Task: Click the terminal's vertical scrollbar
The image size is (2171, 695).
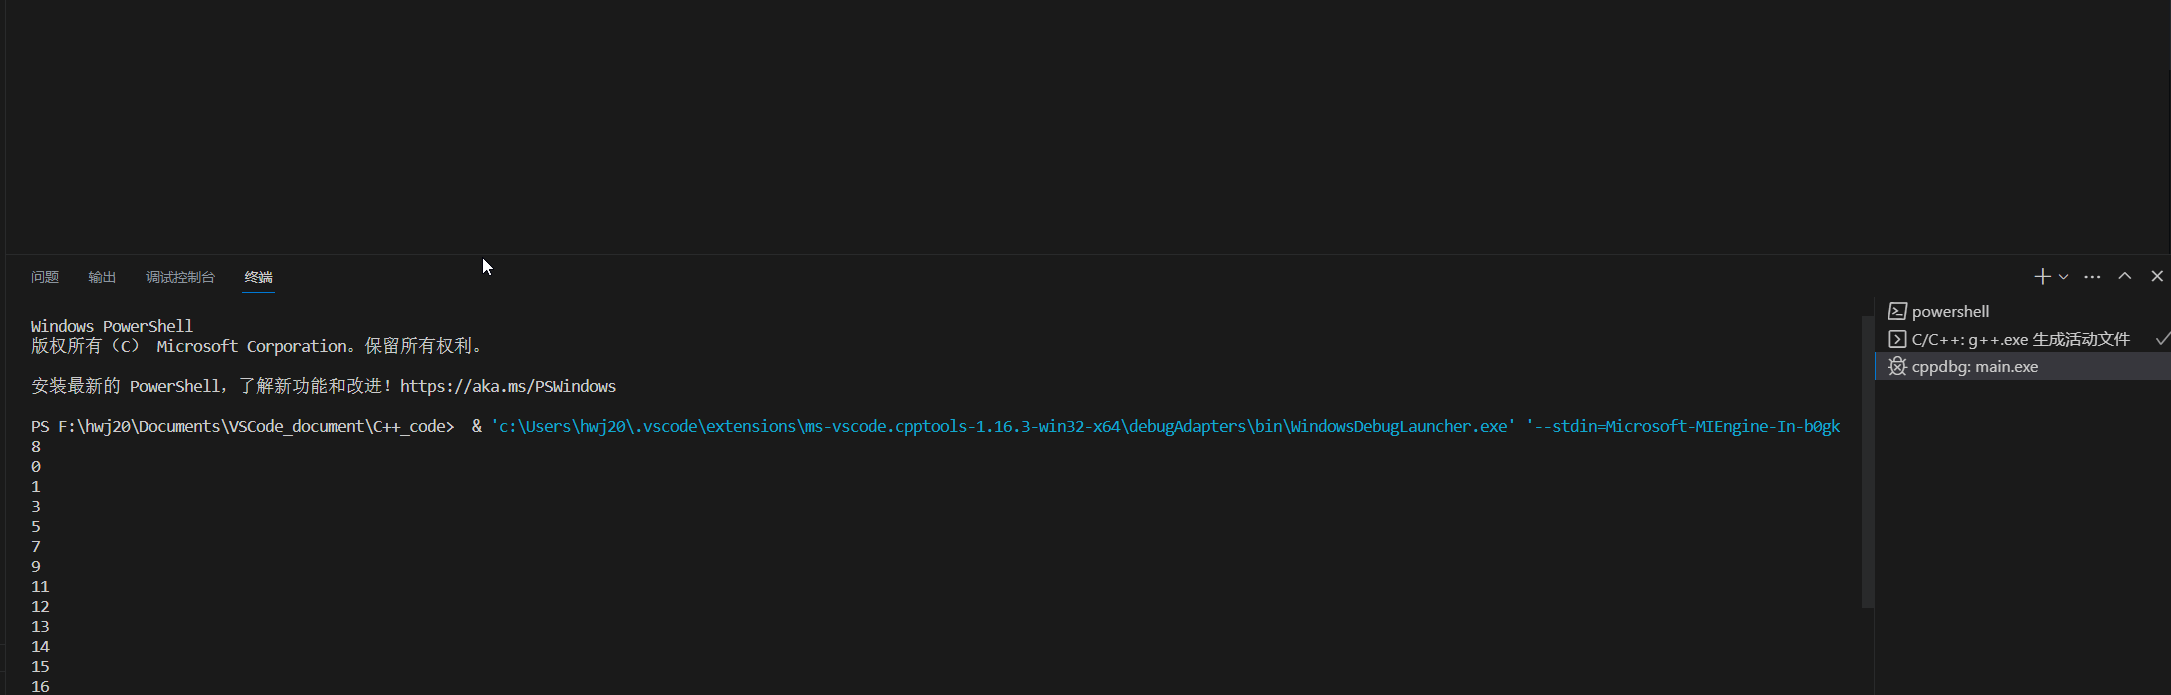Action: tap(1867, 460)
